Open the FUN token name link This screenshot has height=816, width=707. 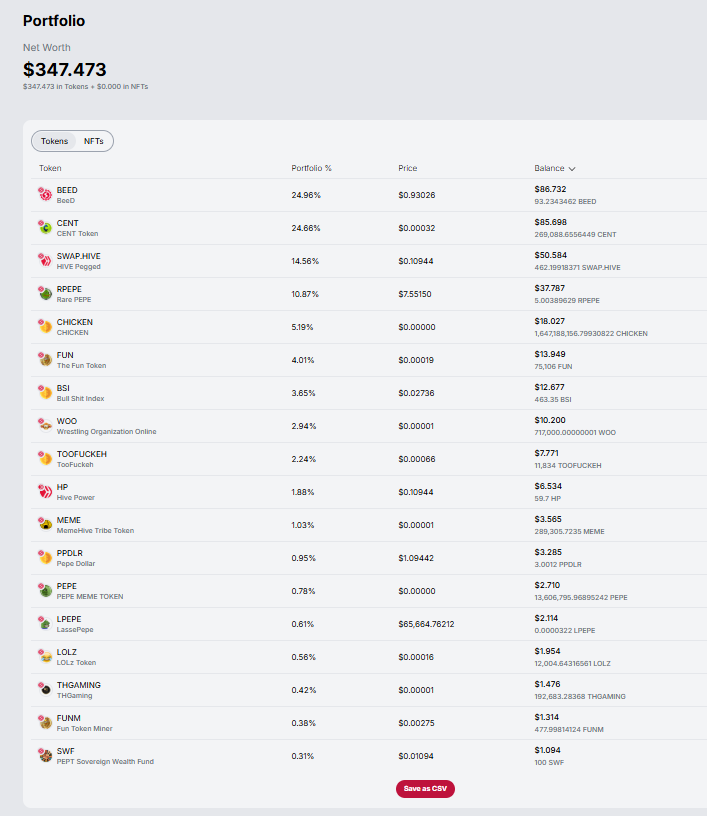[65, 355]
